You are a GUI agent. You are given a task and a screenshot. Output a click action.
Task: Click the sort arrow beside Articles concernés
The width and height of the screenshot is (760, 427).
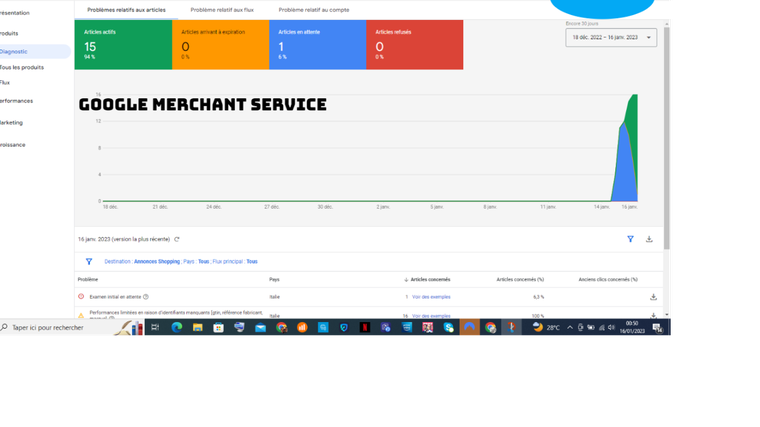406,280
